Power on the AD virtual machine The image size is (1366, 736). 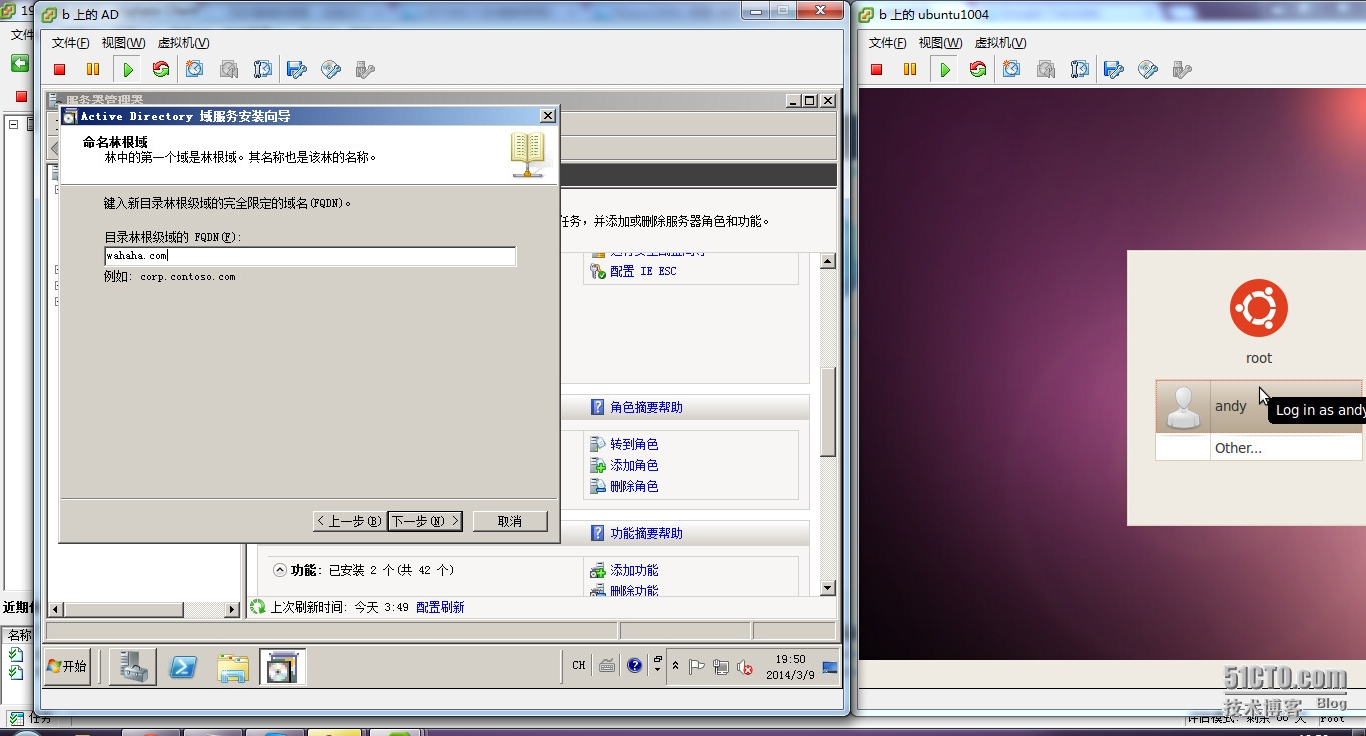[128, 69]
